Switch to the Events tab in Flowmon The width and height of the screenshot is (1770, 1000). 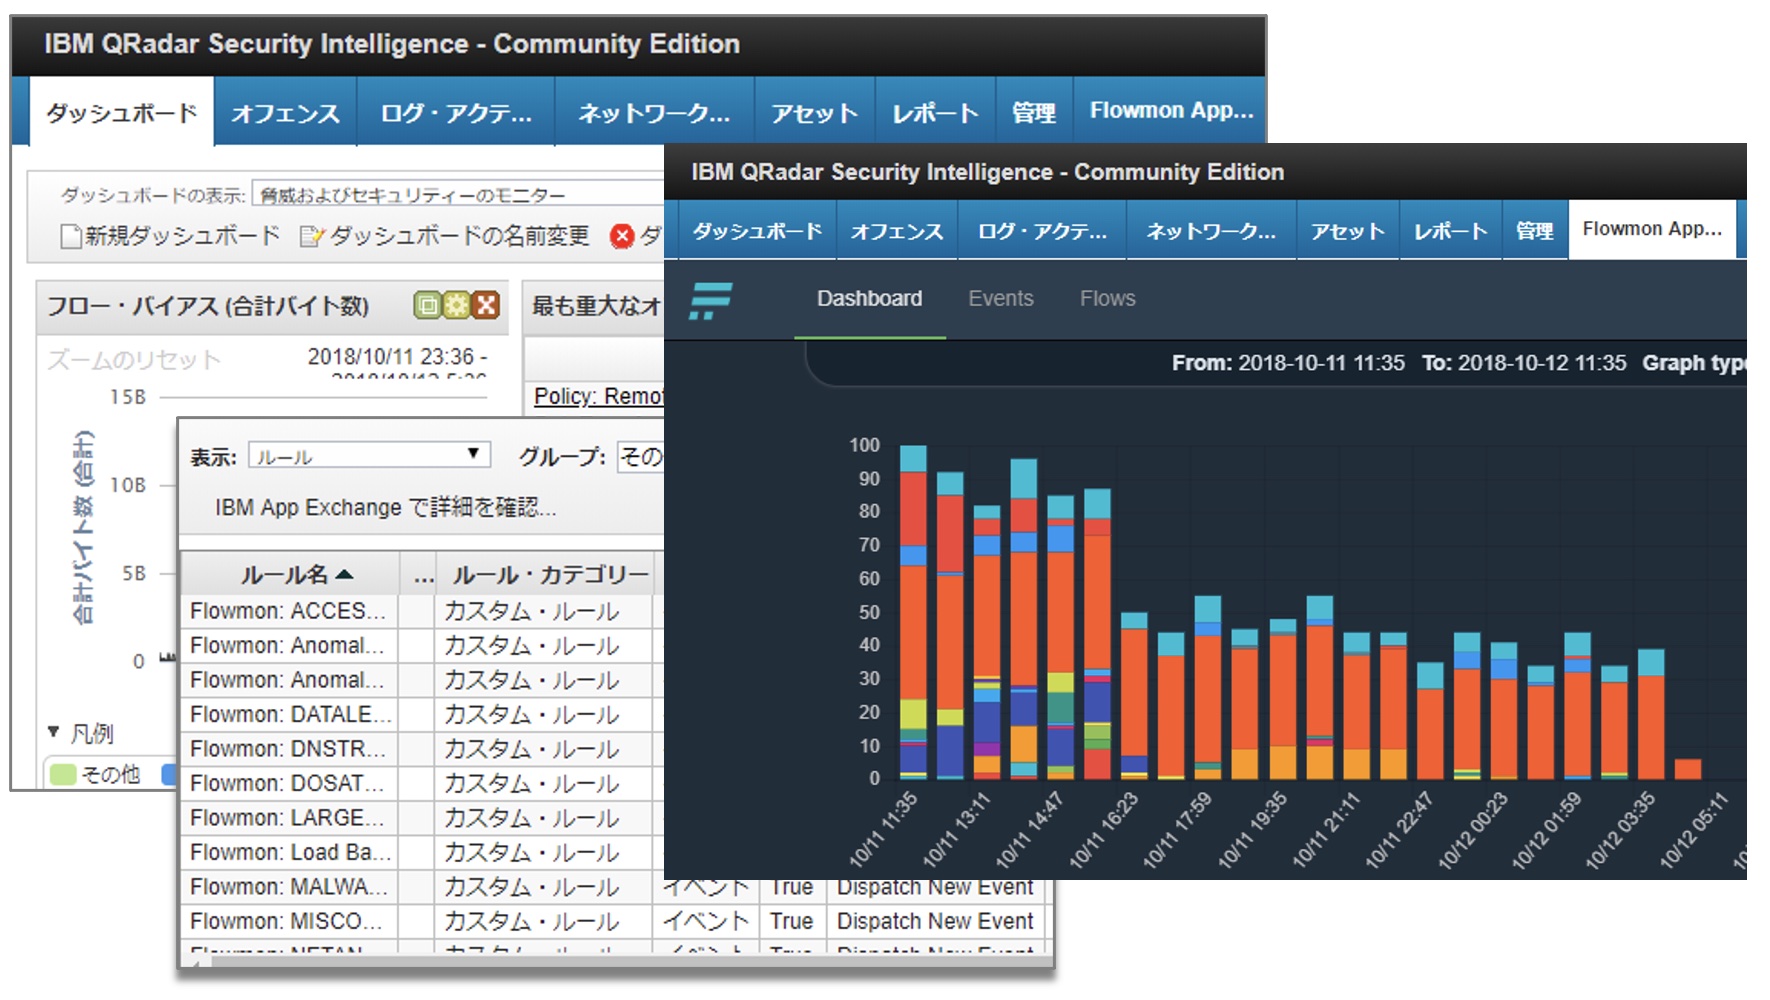[x=1000, y=298]
